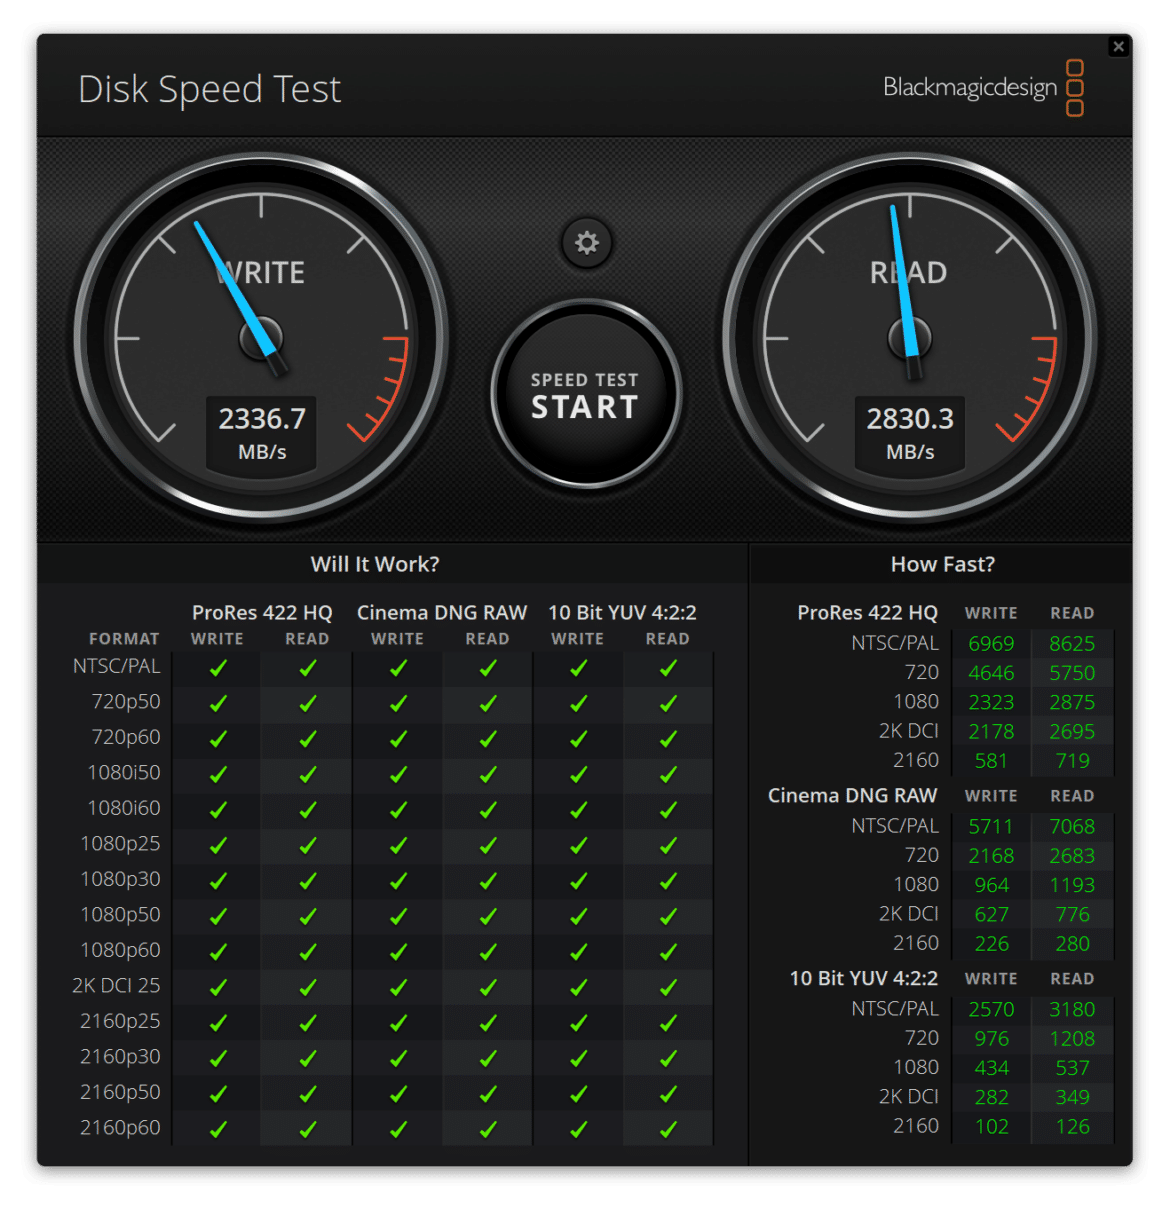Viewport: 1170px width, 1208px height.
Task: Click ProRes 422 HQ 720 write value 4646
Action: click(x=991, y=673)
